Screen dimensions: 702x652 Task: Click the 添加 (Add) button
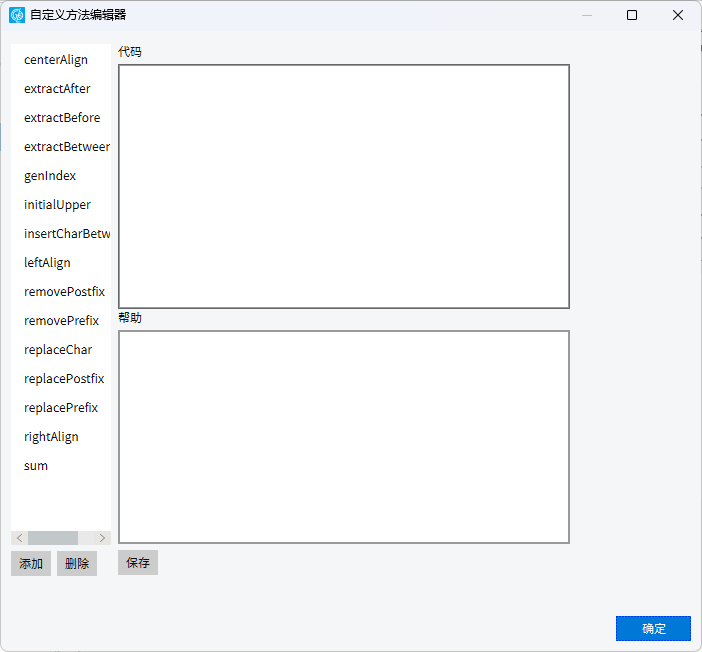[31, 563]
